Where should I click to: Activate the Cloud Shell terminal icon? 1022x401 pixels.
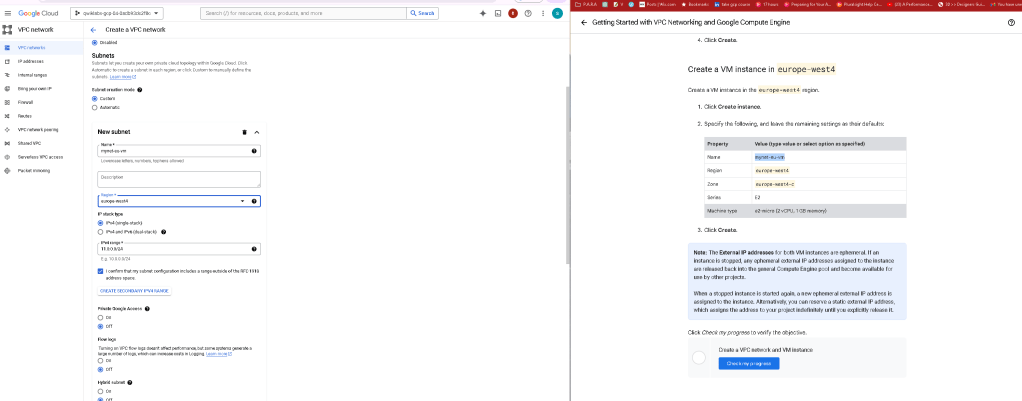coord(498,13)
